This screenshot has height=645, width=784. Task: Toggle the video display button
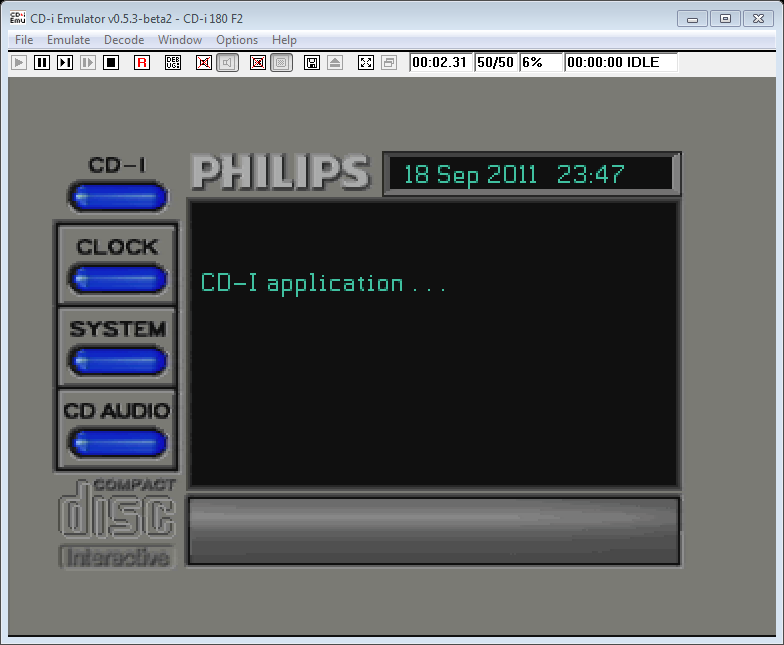tap(282, 62)
